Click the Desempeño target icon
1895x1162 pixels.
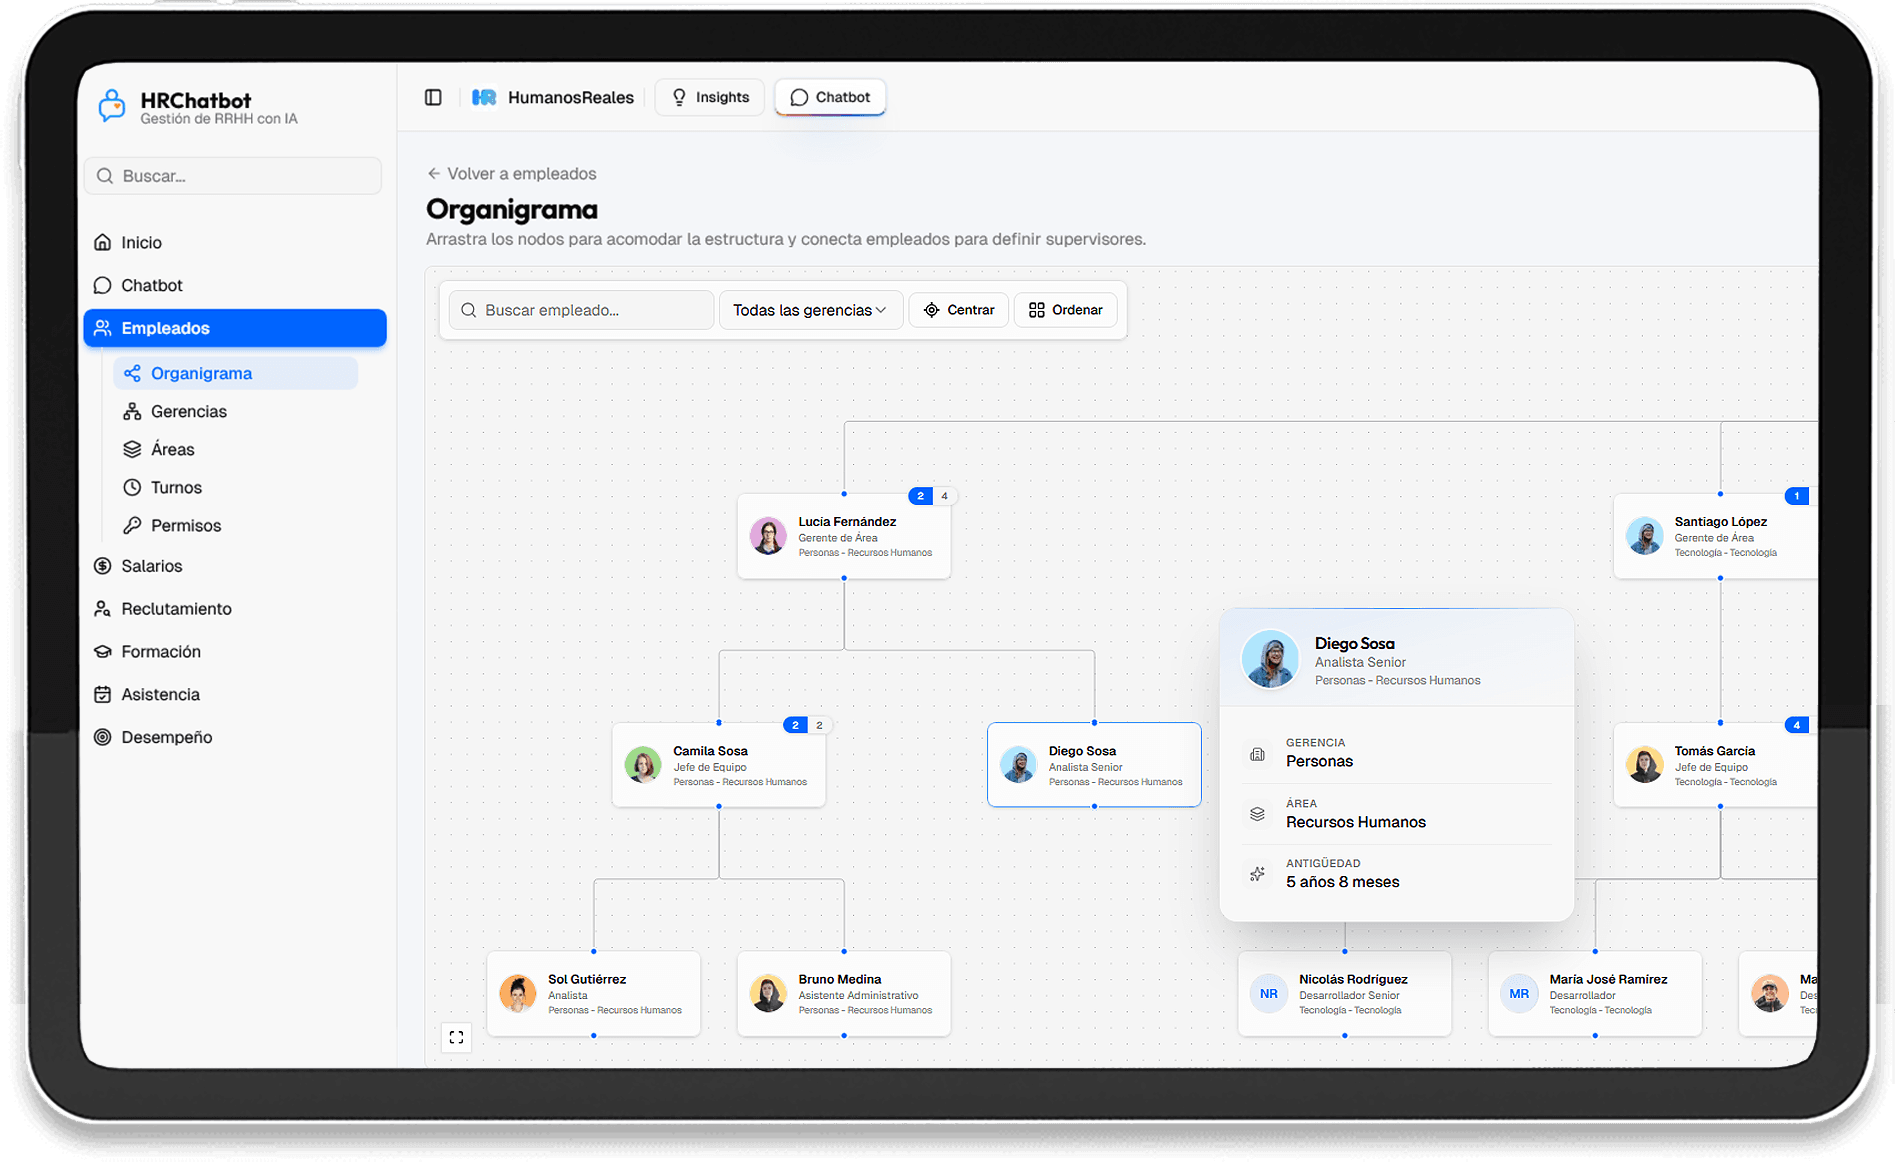[102, 737]
